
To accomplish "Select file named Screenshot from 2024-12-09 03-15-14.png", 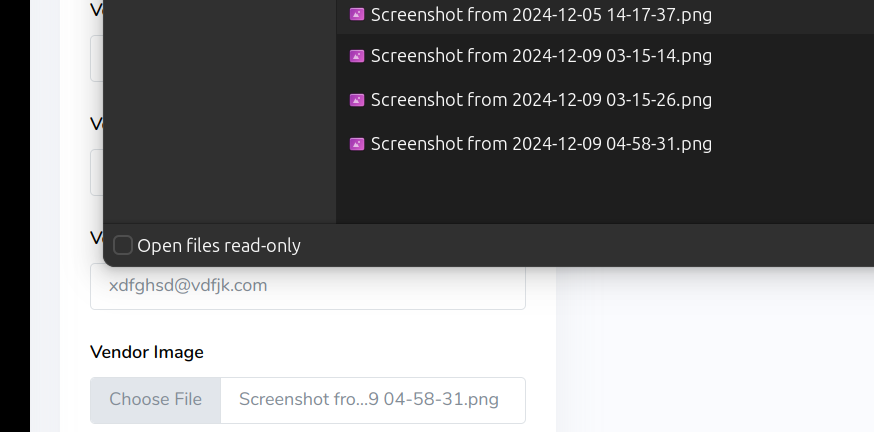I will [x=605, y=56].
